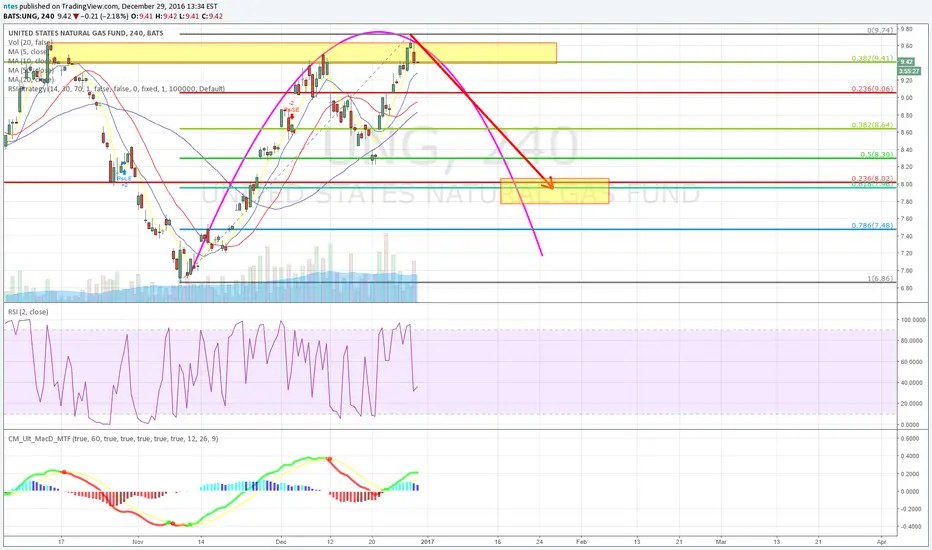Click the 'Dec' label on the time axis
The height and width of the screenshot is (550, 932).
[x=281, y=542]
